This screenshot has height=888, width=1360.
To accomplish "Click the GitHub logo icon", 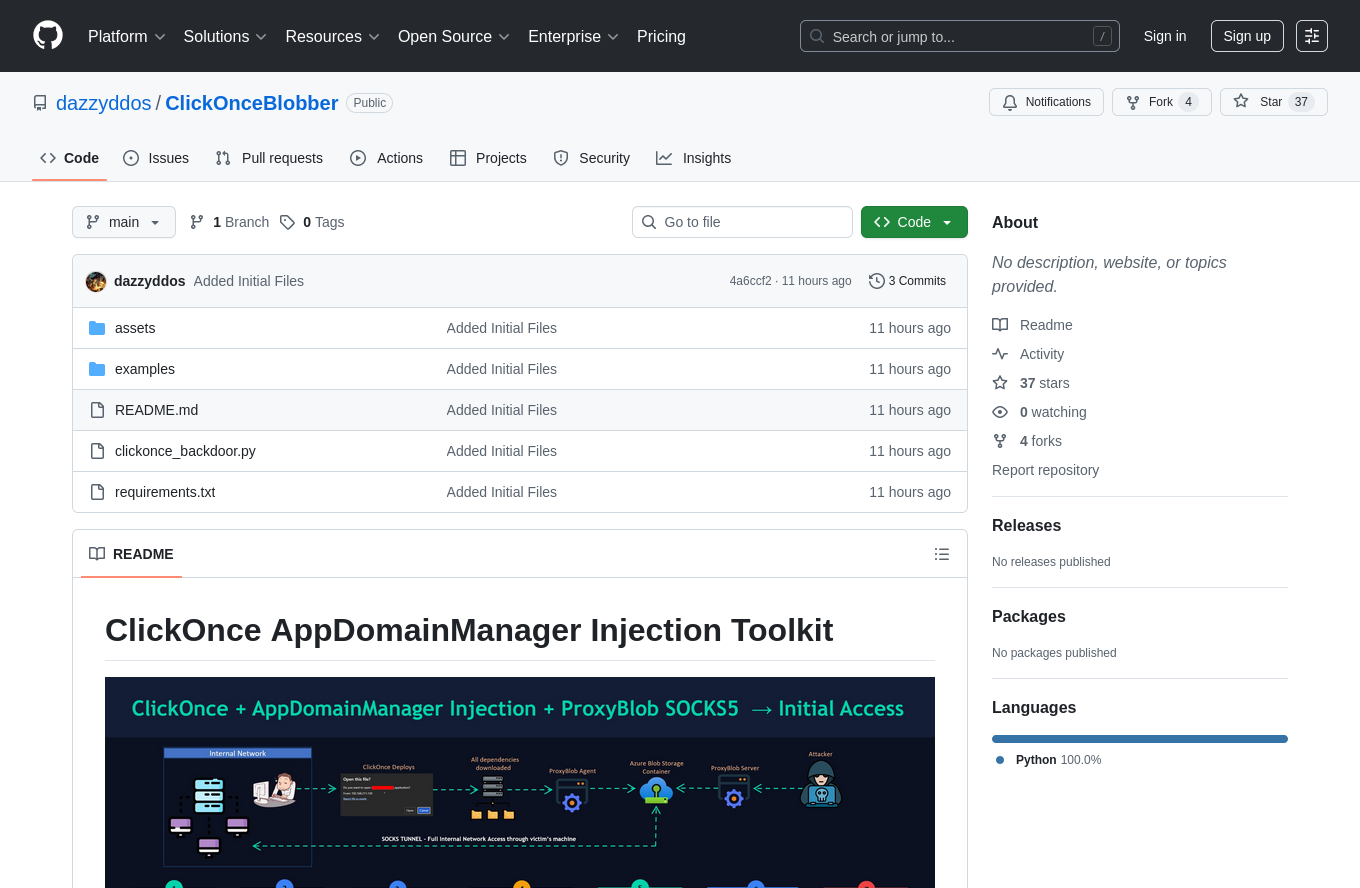I will (48, 36).
